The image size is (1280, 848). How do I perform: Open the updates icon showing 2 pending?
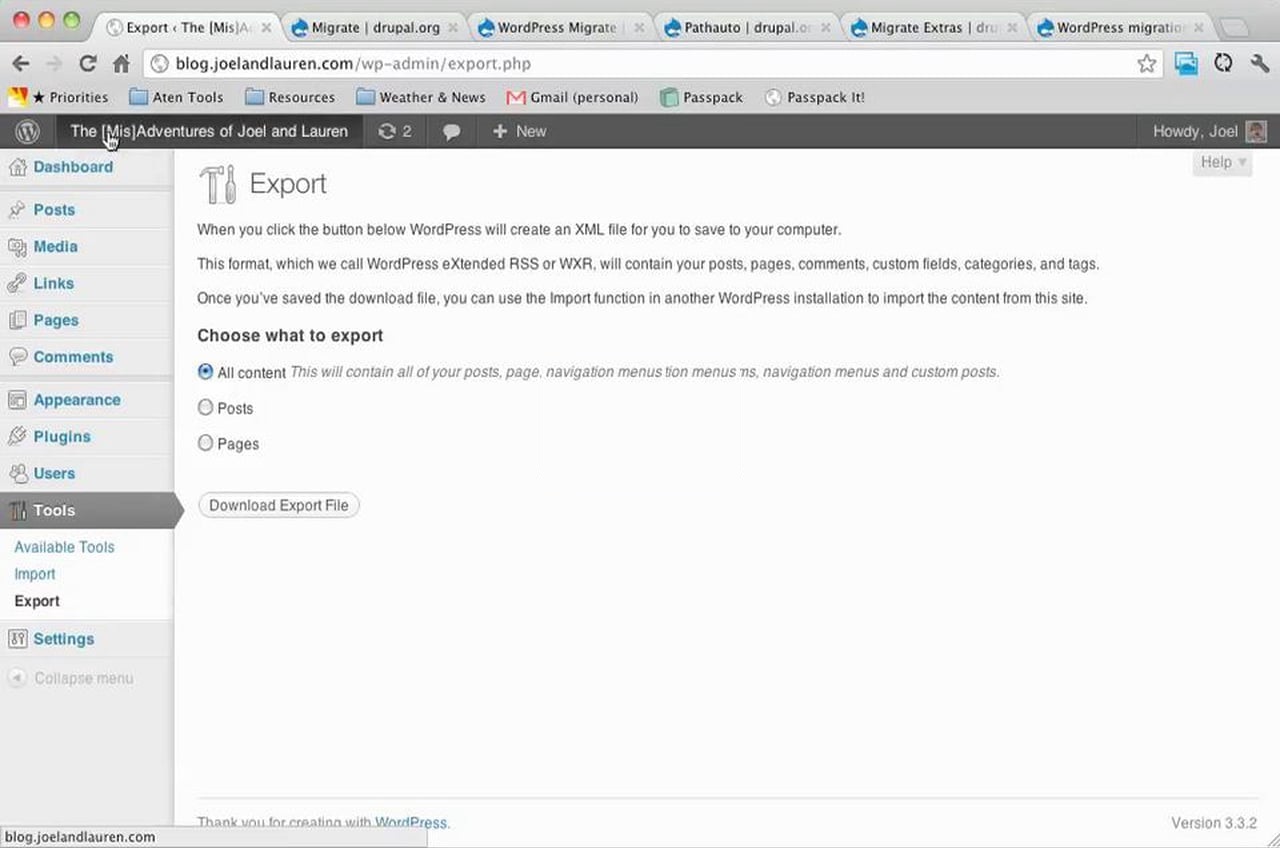(394, 130)
